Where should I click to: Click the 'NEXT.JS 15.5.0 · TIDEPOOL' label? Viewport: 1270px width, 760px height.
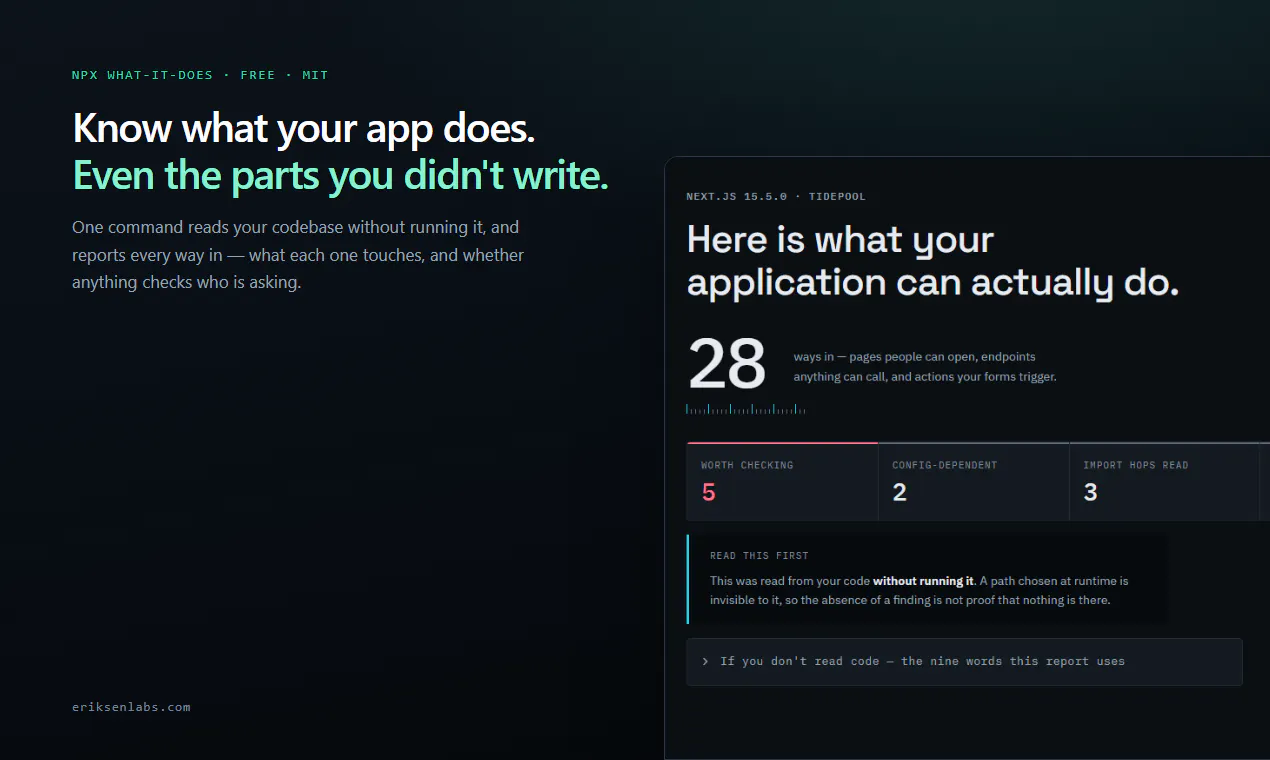point(776,197)
